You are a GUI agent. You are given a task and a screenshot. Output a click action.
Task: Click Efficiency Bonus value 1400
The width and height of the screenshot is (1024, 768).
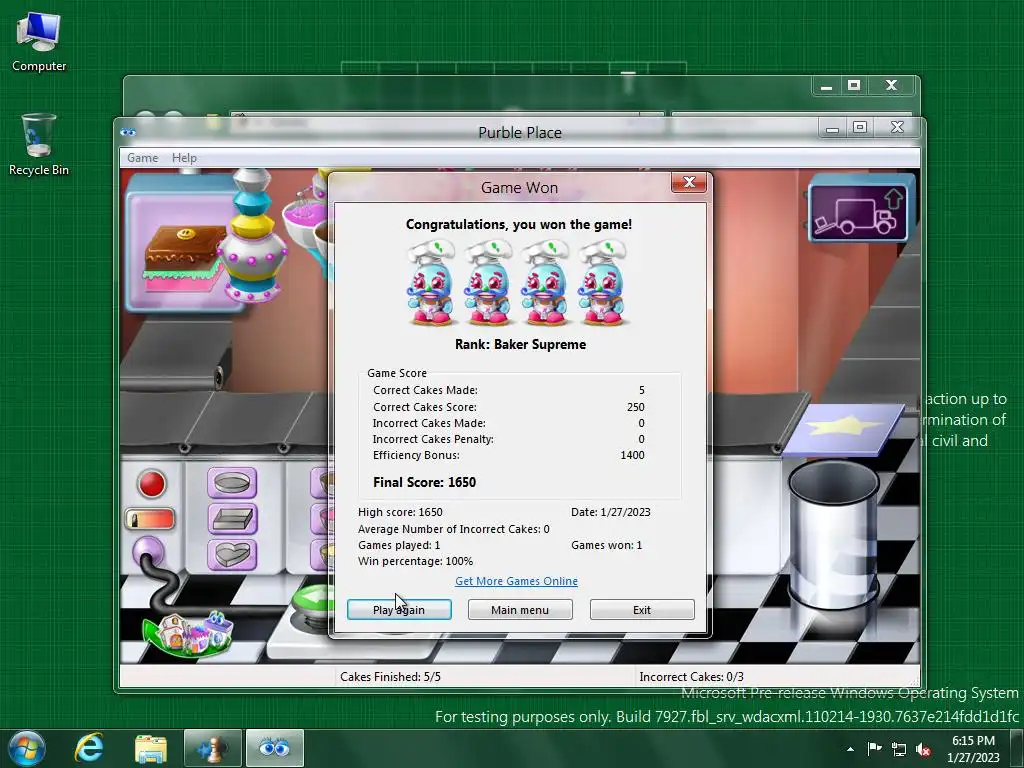pos(632,455)
